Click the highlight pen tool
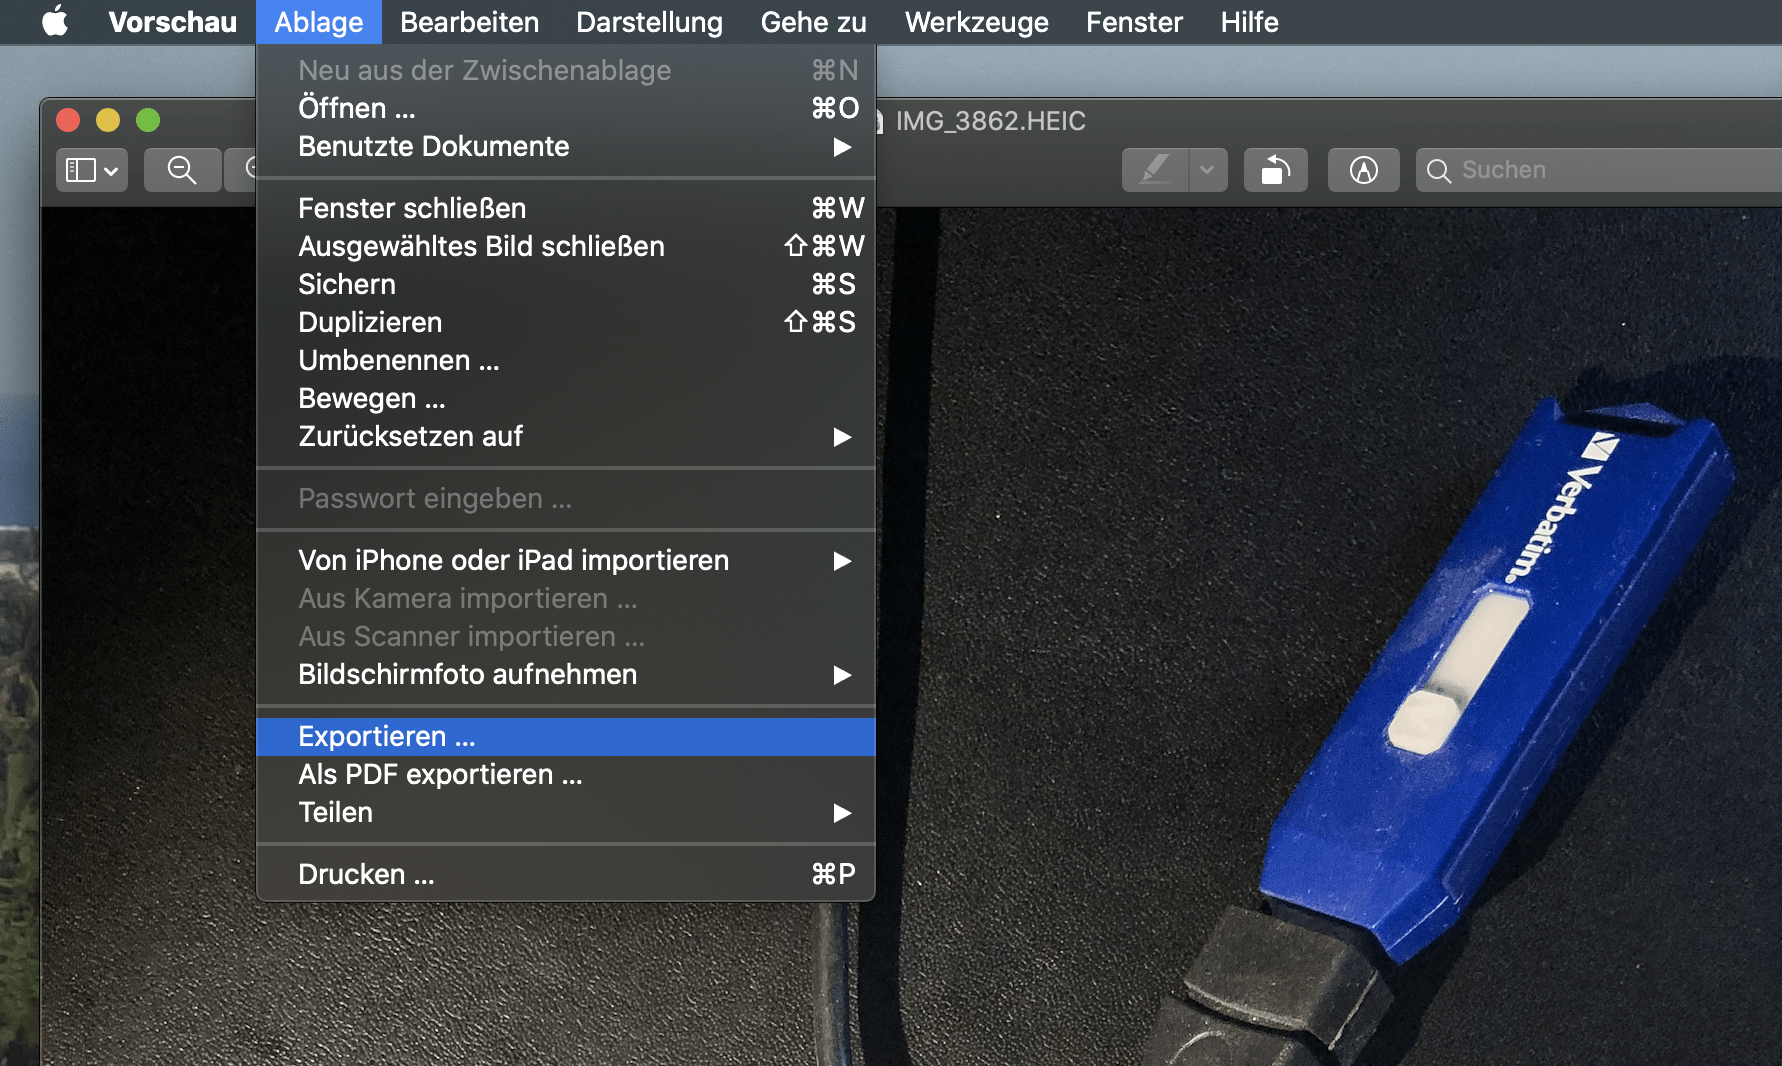Image resolution: width=1782 pixels, height=1066 pixels. pos(1155,170)
